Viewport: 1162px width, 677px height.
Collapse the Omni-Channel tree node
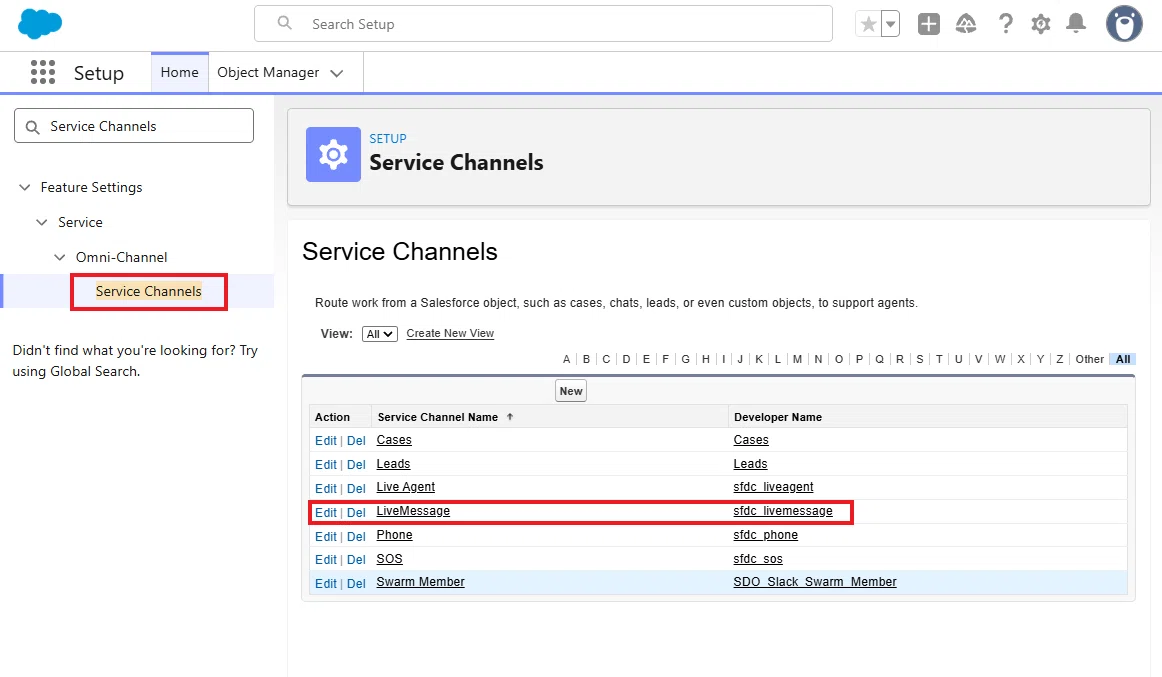click(x=59, y=257)
